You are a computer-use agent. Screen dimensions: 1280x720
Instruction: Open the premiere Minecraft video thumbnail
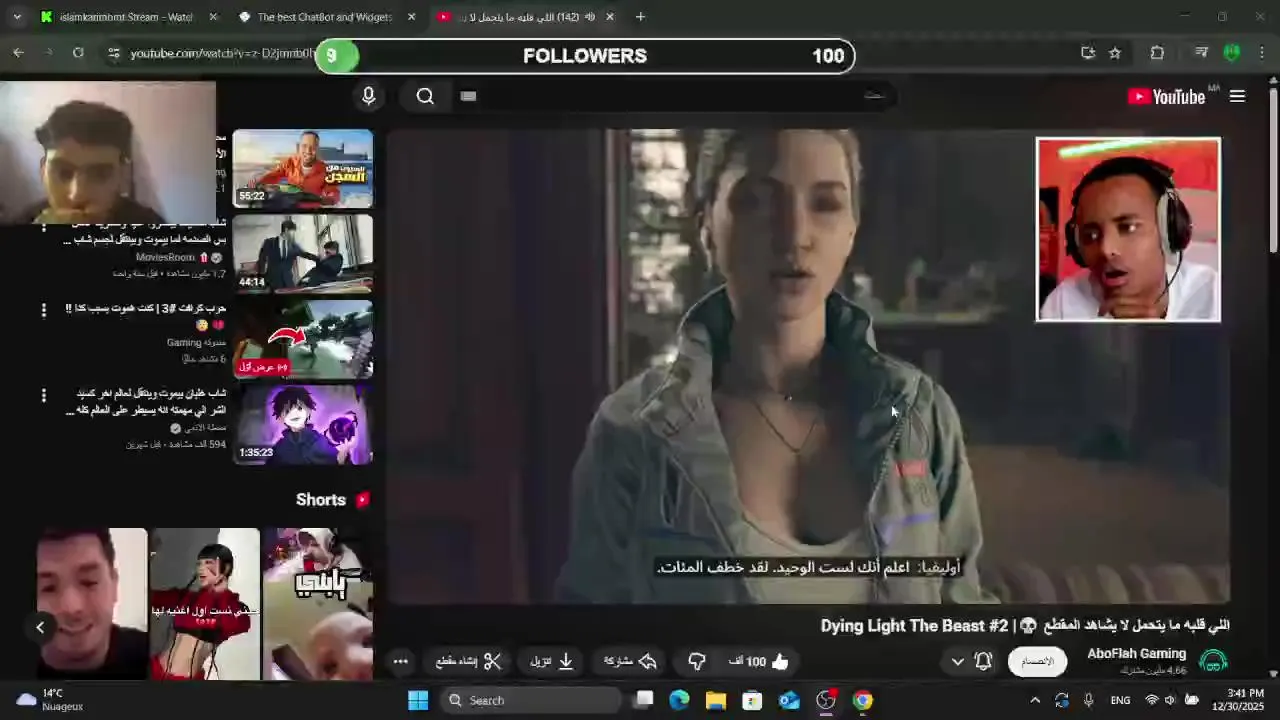point(303,339)
